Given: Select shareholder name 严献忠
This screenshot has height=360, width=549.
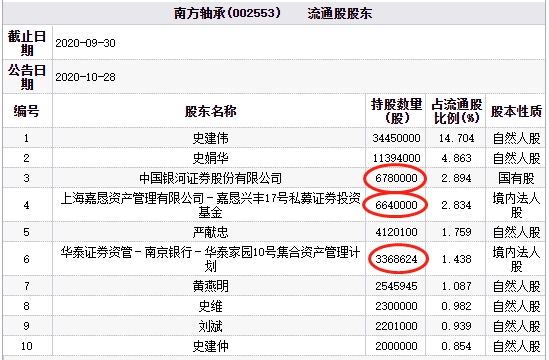Looking at the screenshot, I should pos(210,232).
